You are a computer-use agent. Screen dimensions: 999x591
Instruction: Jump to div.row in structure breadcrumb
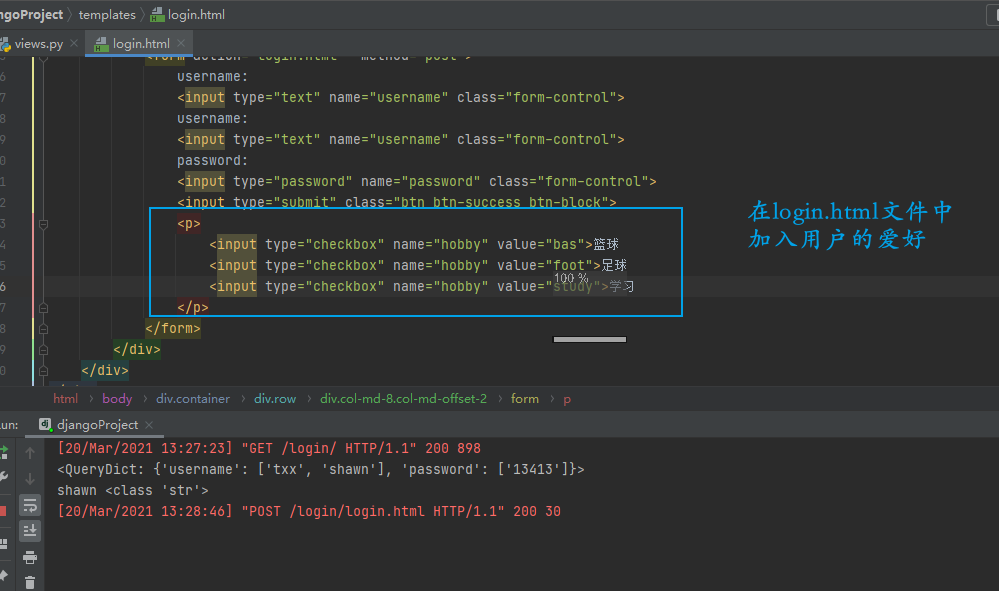coord(275,399)
